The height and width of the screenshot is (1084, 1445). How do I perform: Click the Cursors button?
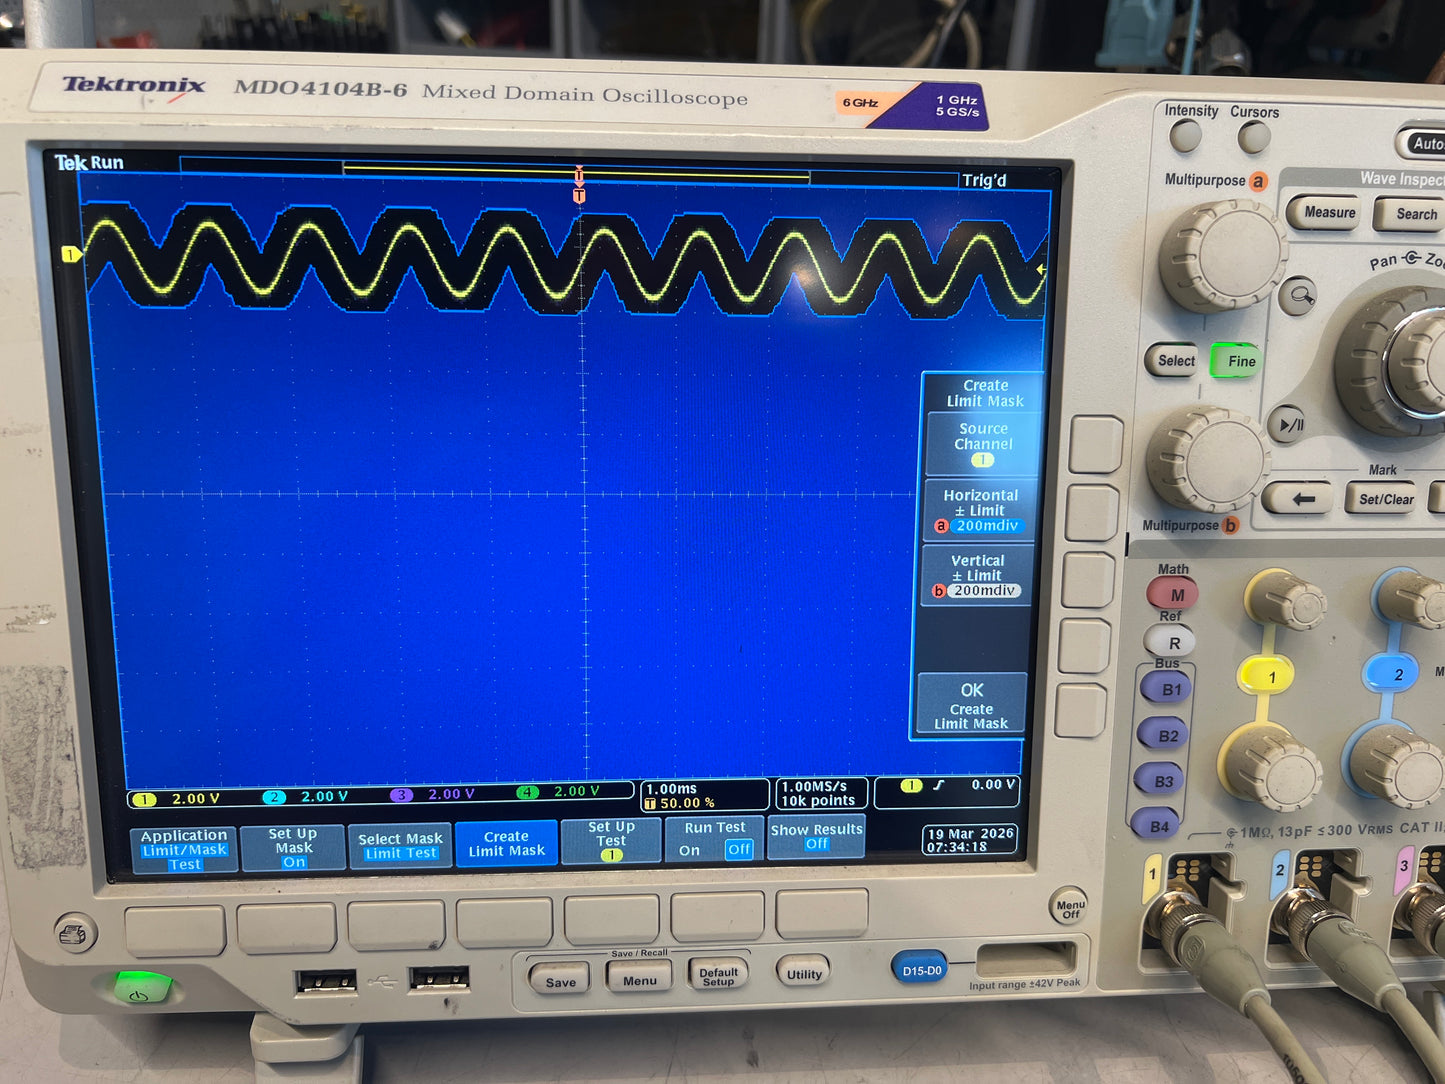coord(1253,136)
